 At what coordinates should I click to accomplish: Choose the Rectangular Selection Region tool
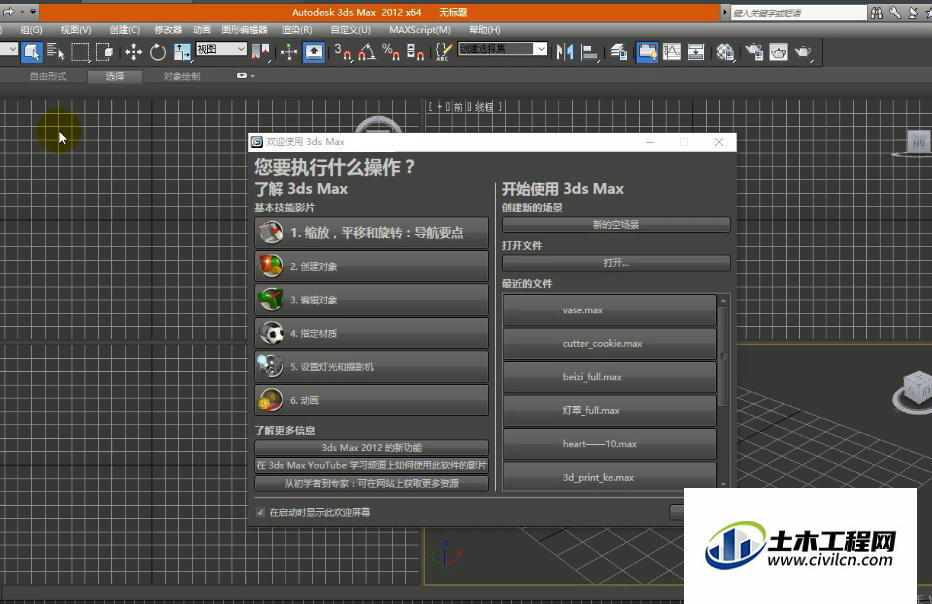click(x=80, y=52)
